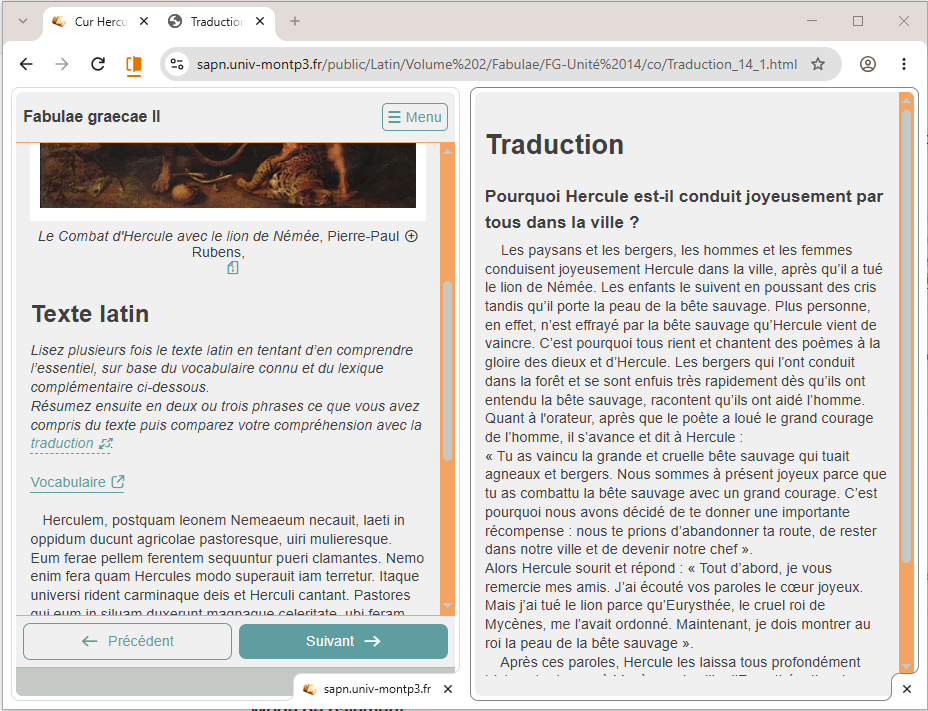The width and height of the screenshot is (928, 711).
Task: Click the site info icon in address bar
Action: (176, 64)
